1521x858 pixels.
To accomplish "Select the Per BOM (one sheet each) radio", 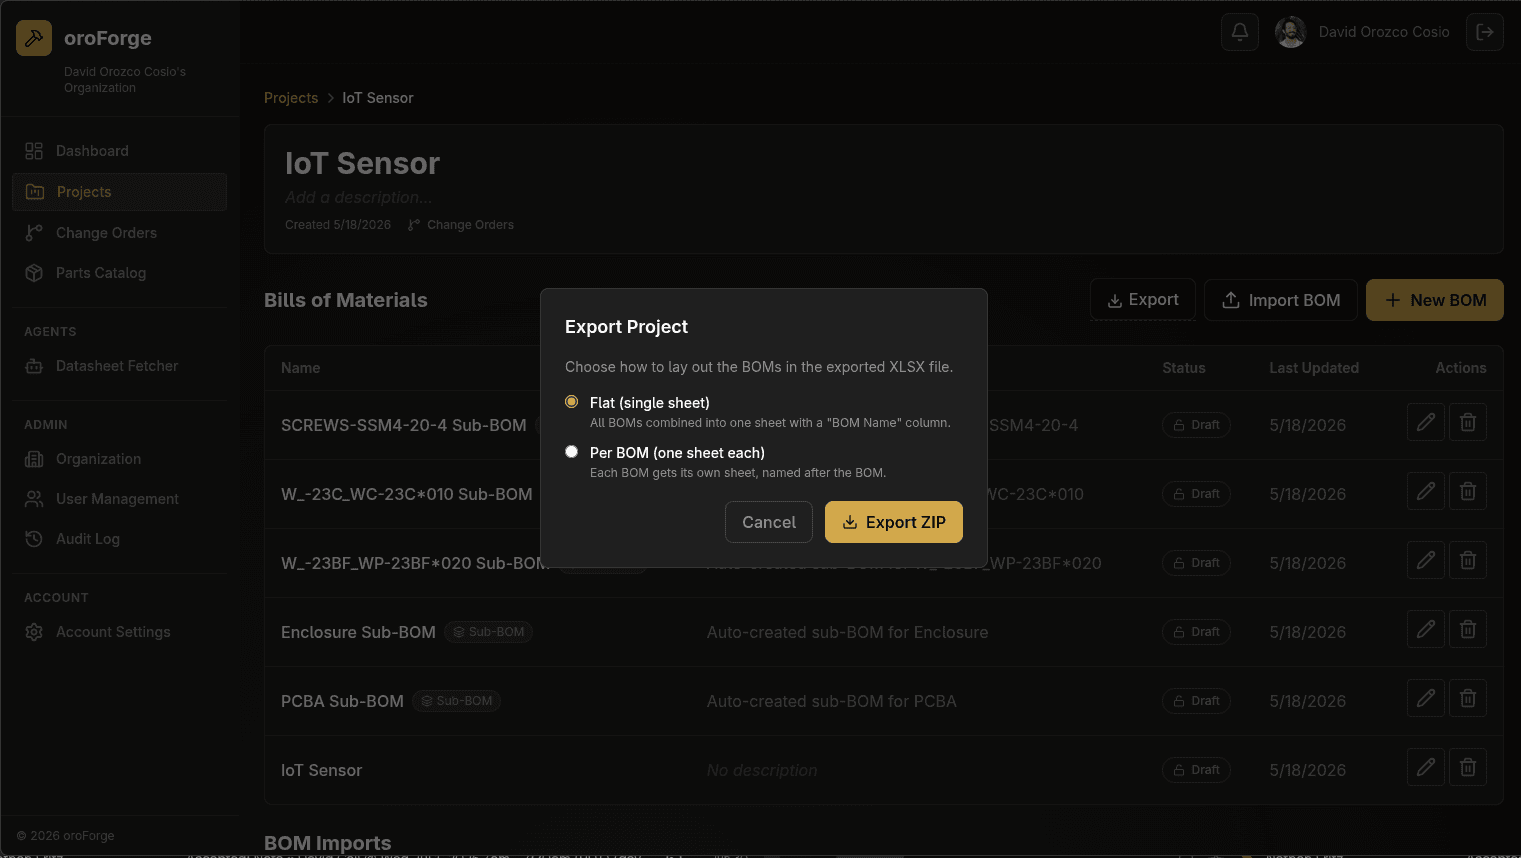I will pyautogui.click(x=572, y=452).
